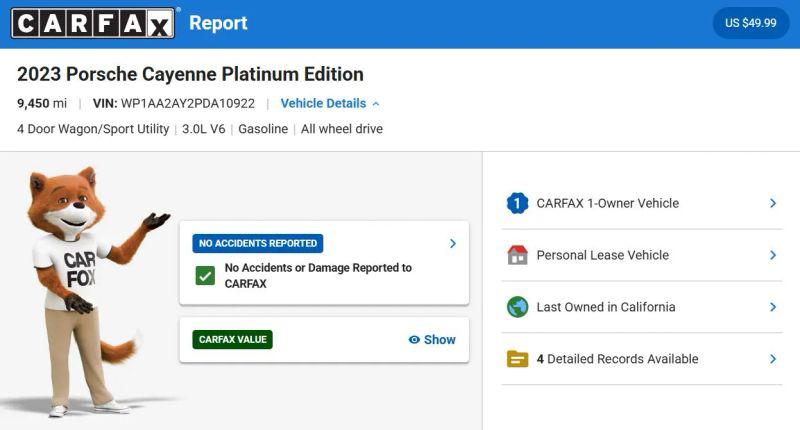Collapse the Vehicle Details section

pos(330,104)
